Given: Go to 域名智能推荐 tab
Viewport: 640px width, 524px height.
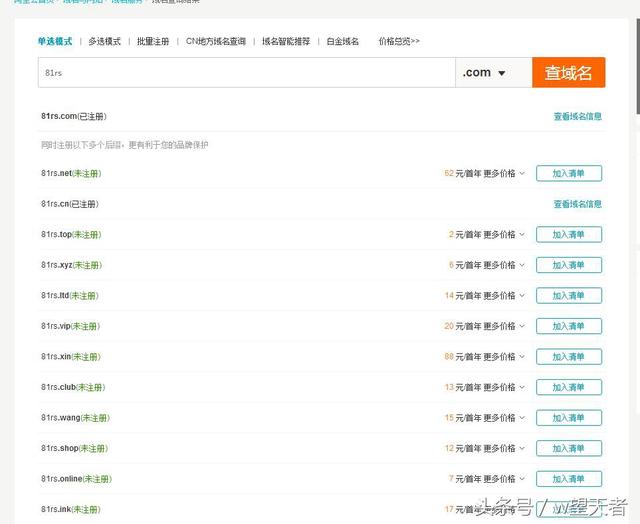Looking at the screenshot, I should click(286, 41).
